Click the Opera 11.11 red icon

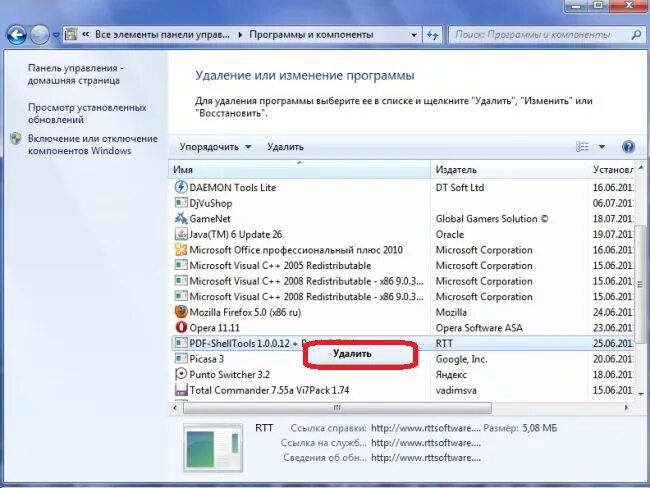coord(181,327)
